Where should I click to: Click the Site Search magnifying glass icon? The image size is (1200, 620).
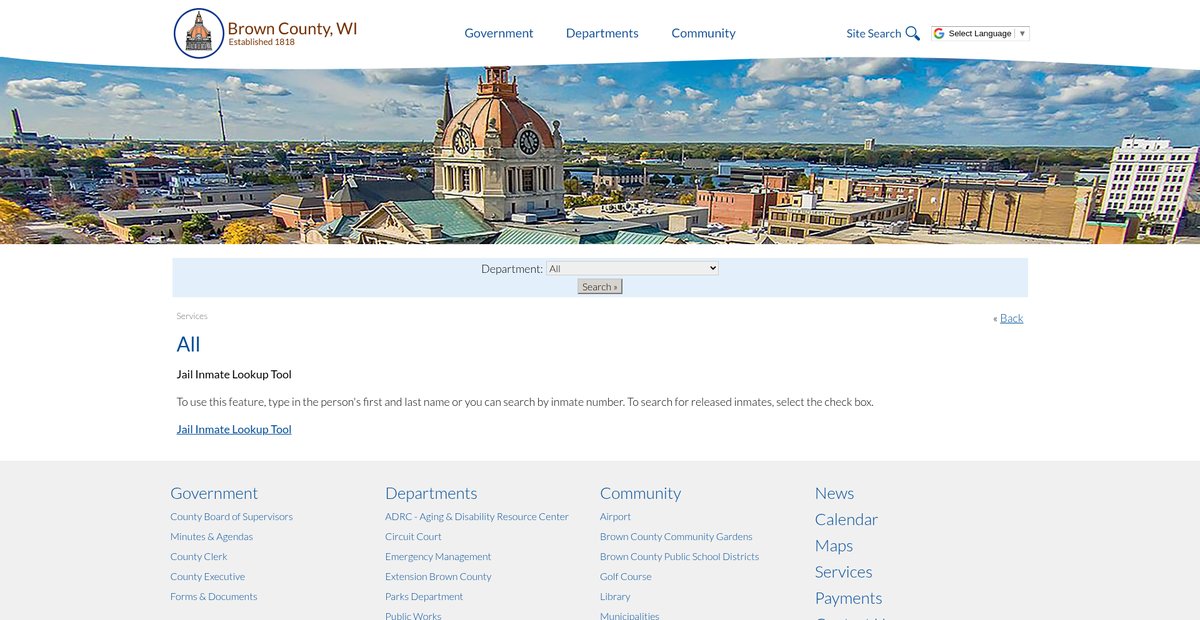(912, 33)
